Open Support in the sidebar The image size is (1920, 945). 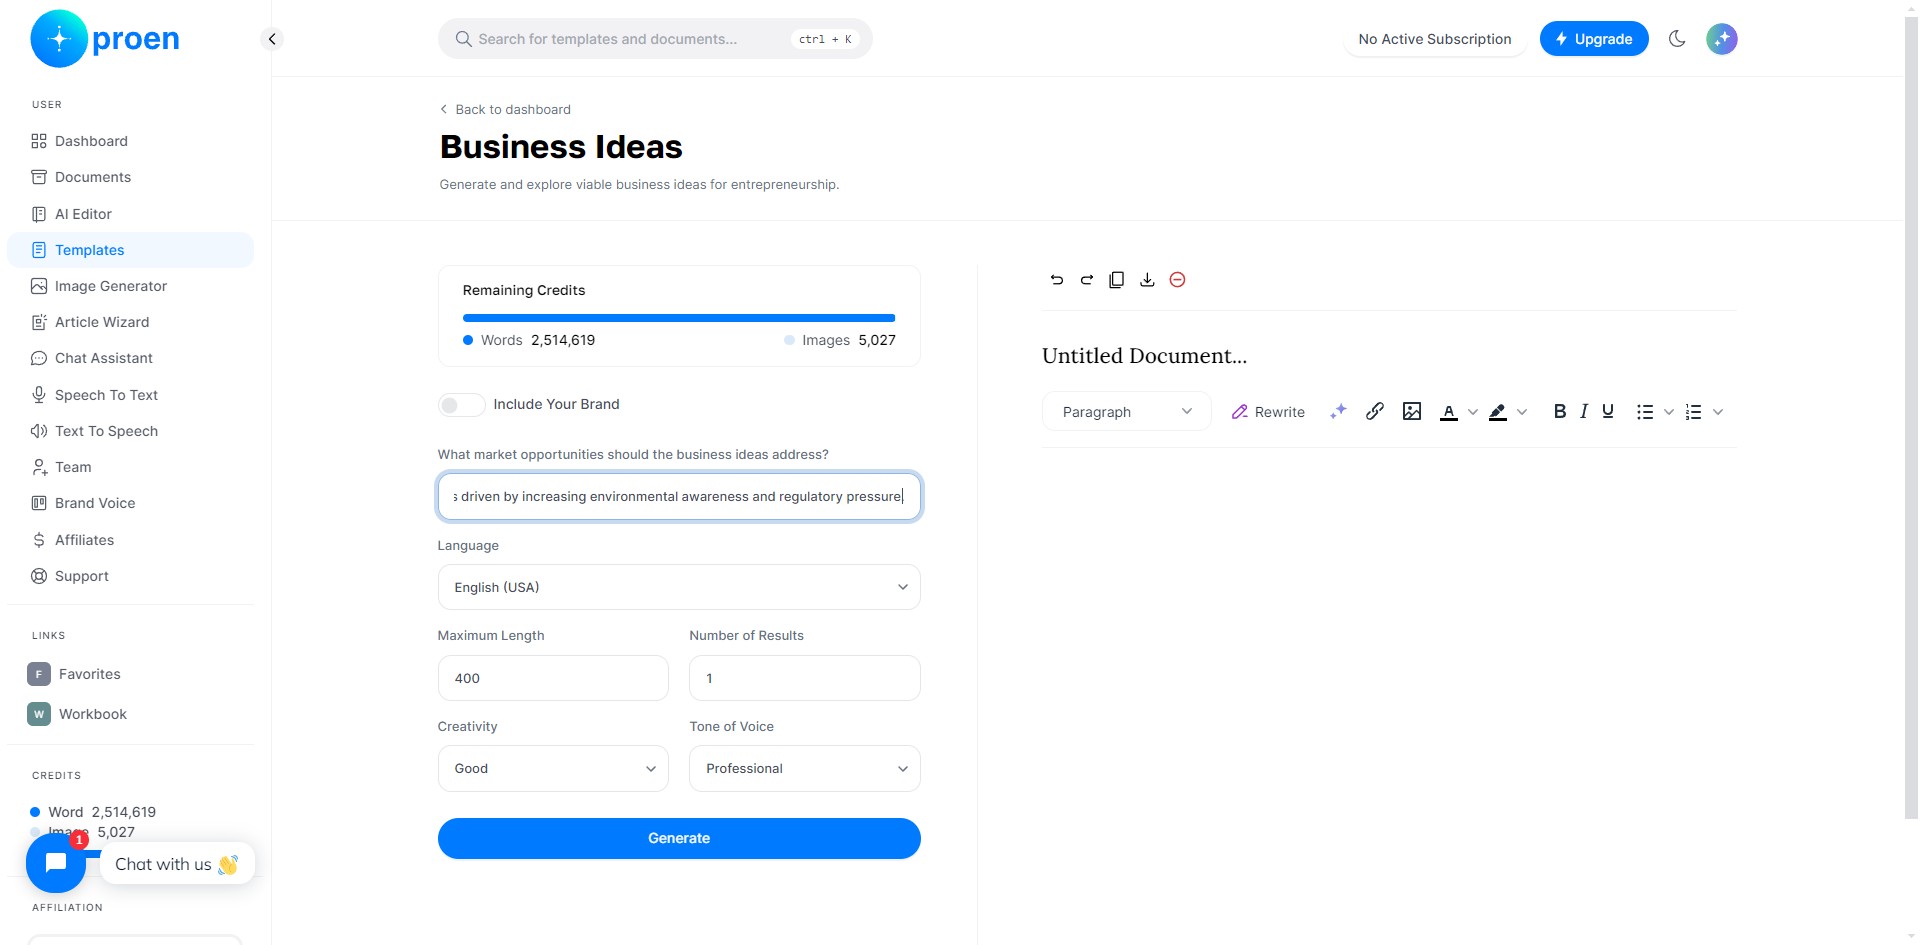pos(130,576)
